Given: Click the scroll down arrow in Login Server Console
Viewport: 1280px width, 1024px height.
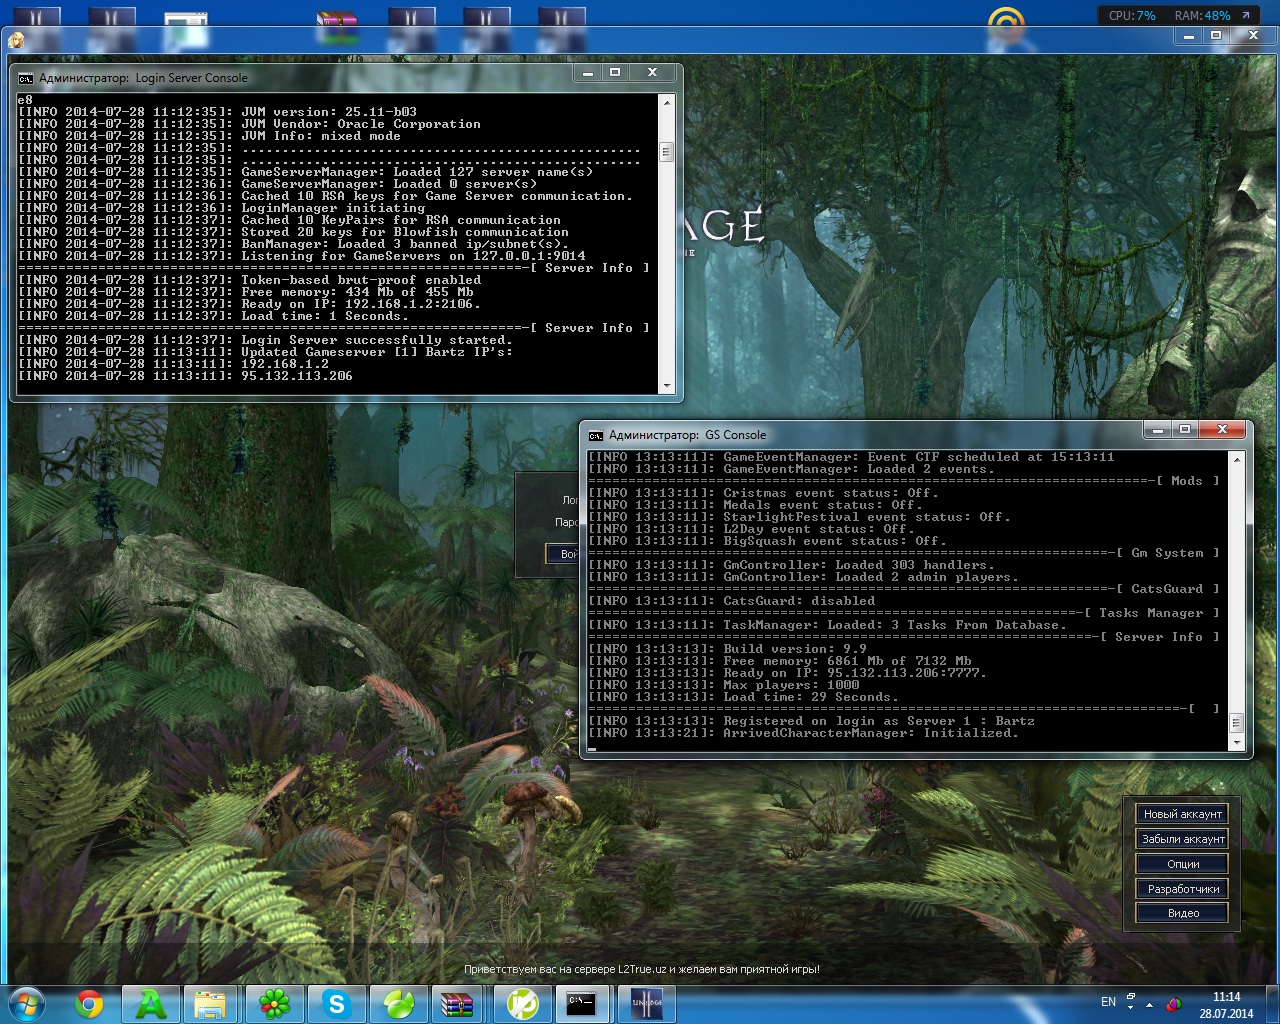Looking at the screenshot, I should point(666,386).
